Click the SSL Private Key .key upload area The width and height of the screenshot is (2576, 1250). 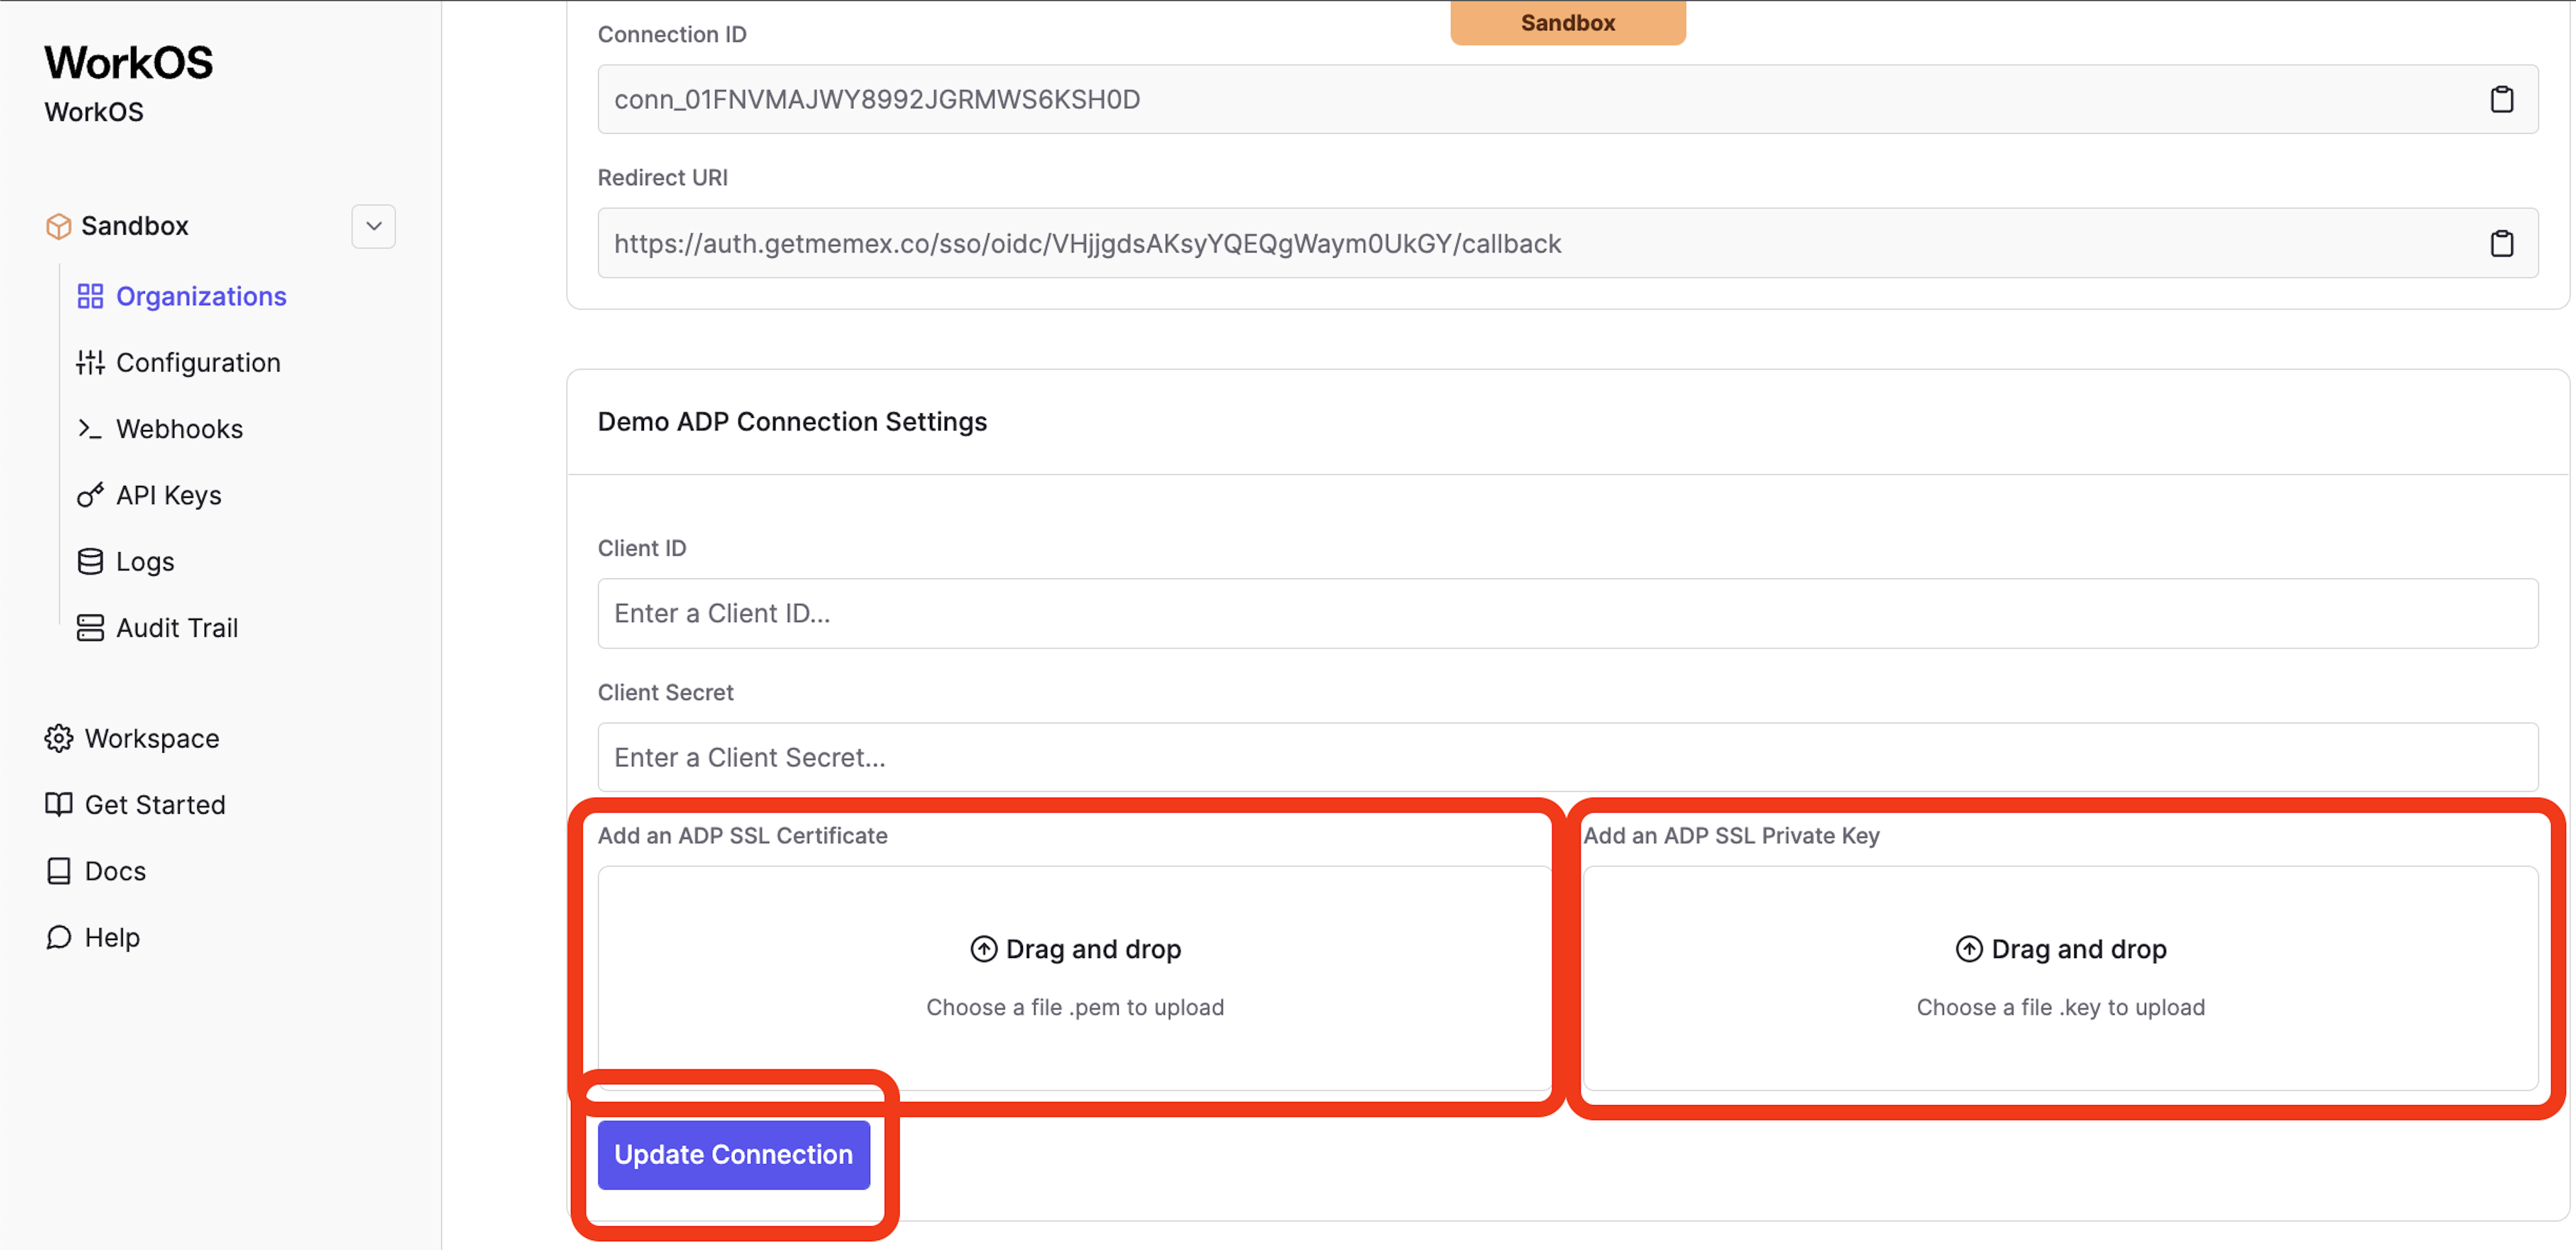tap(2060, 977)
